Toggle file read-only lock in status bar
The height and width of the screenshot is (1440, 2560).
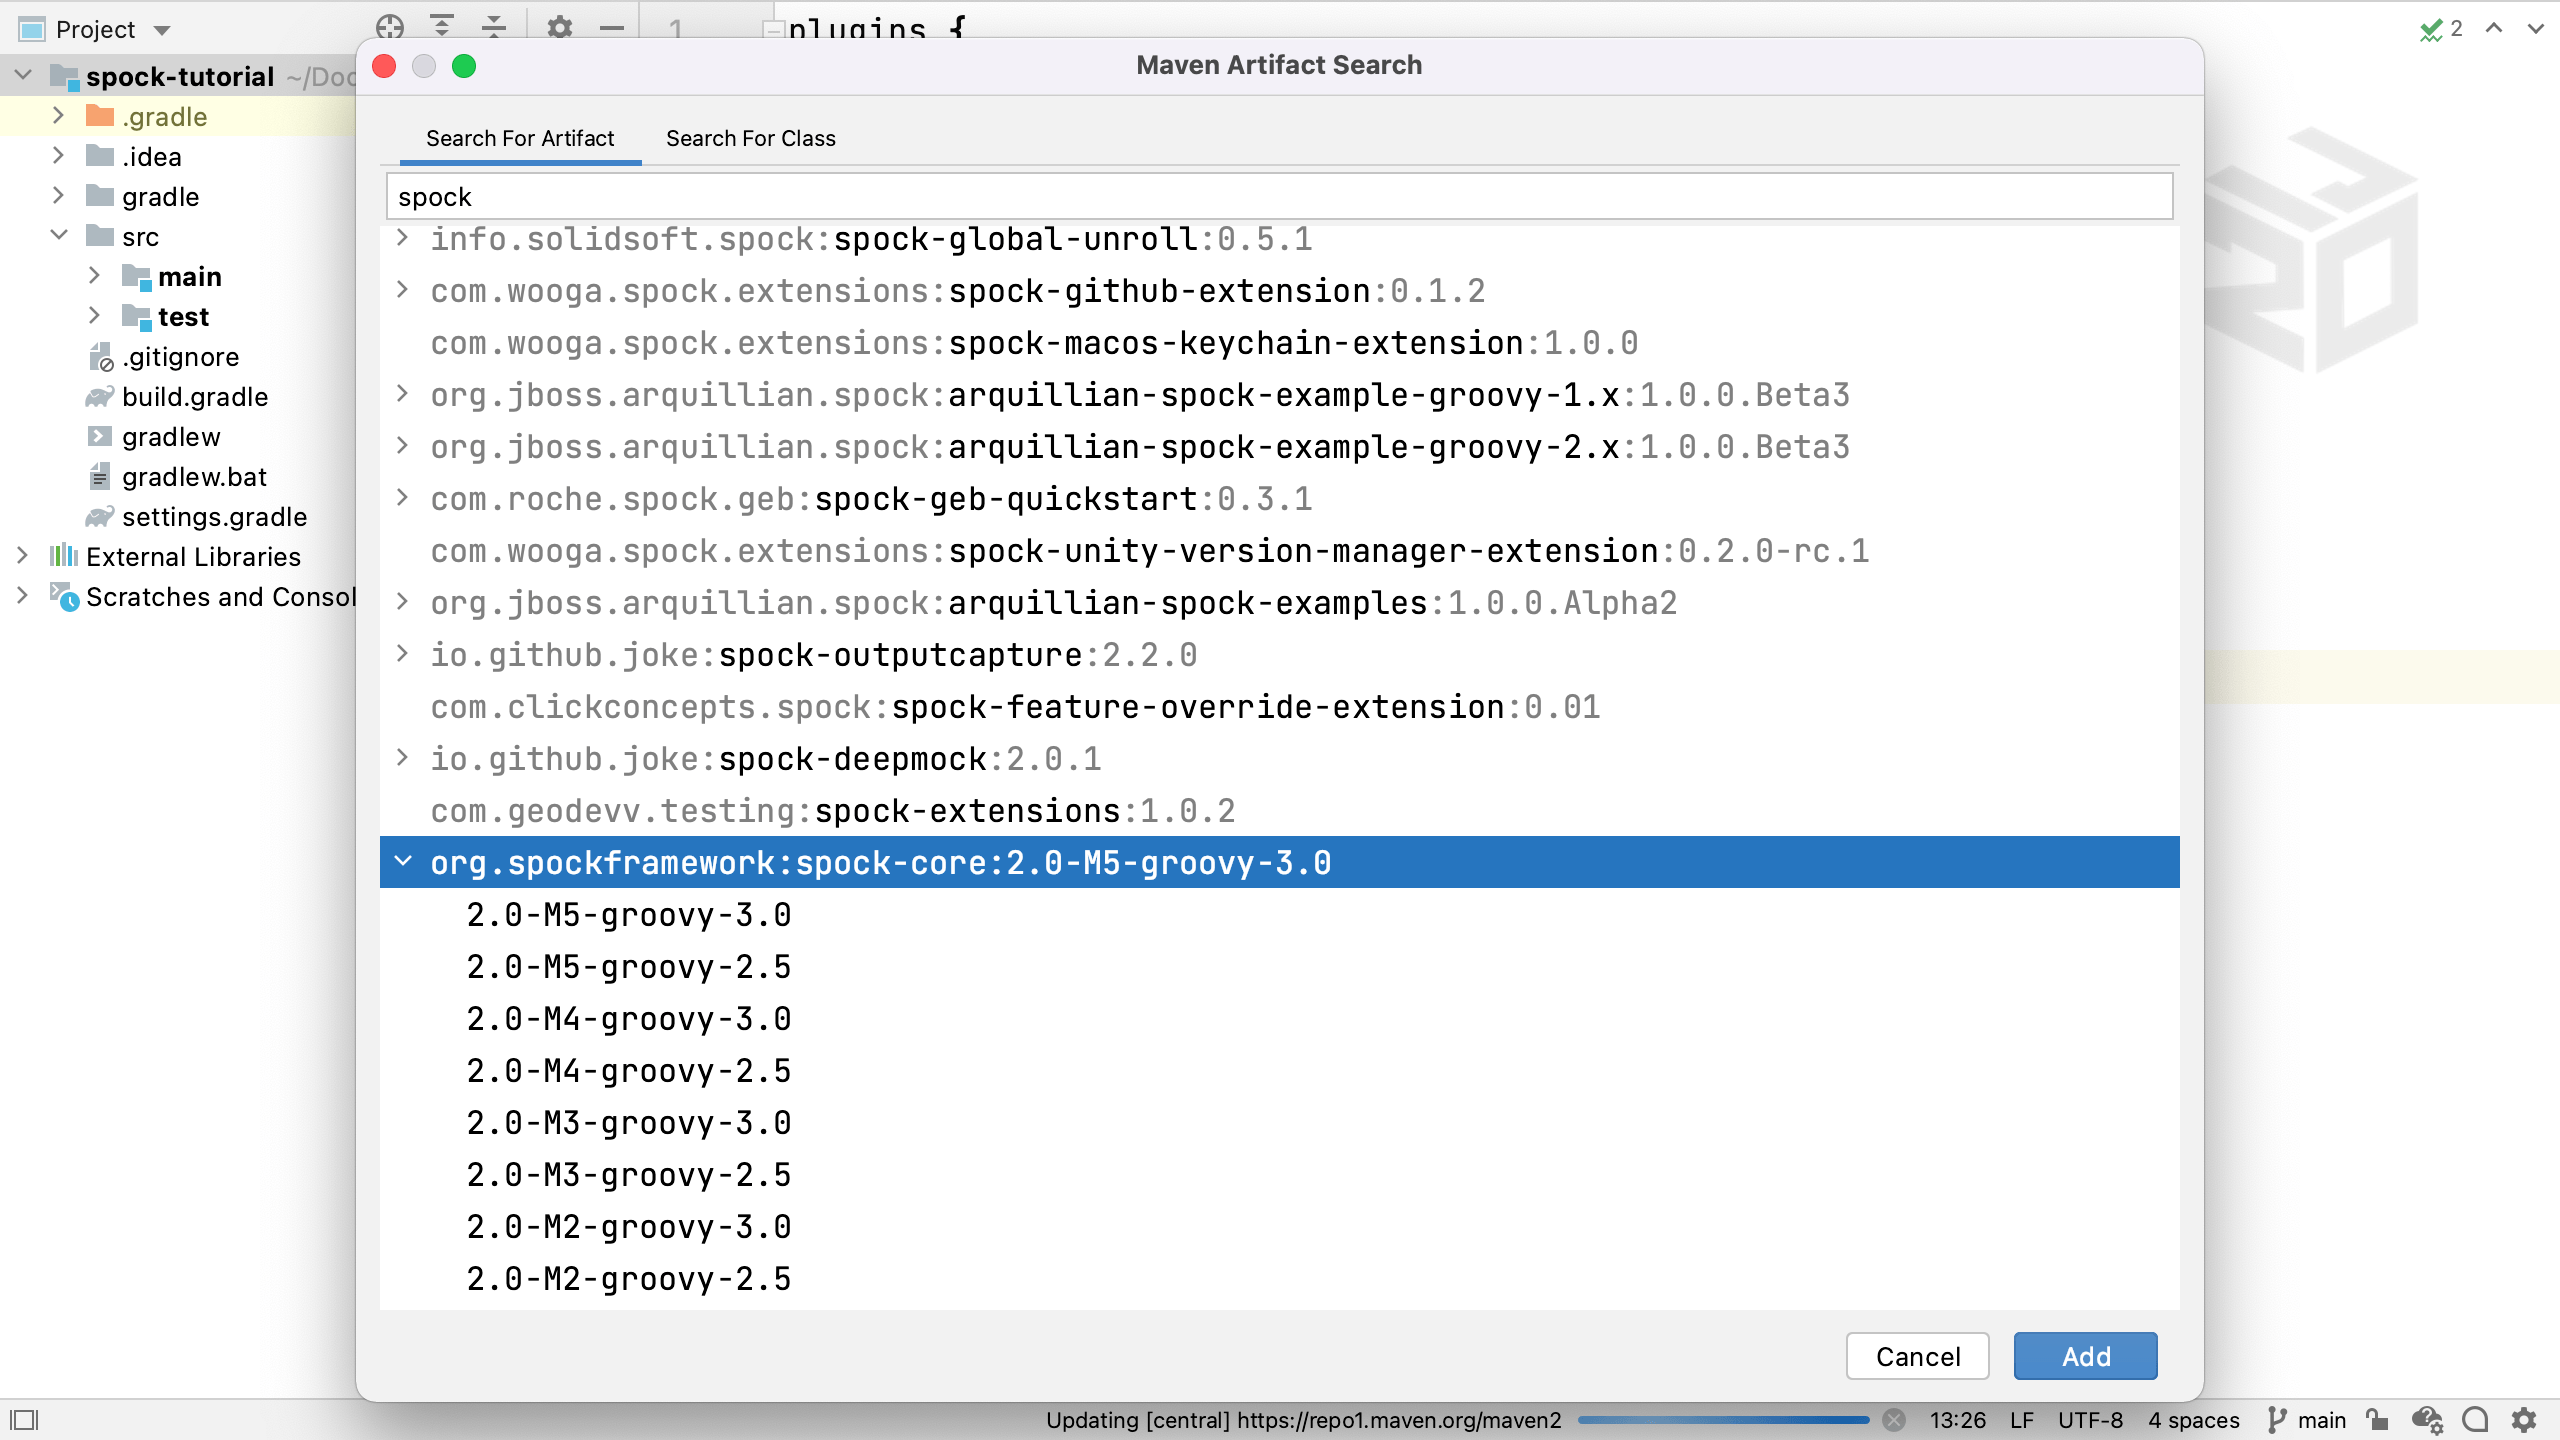tap(2378, 1420)
